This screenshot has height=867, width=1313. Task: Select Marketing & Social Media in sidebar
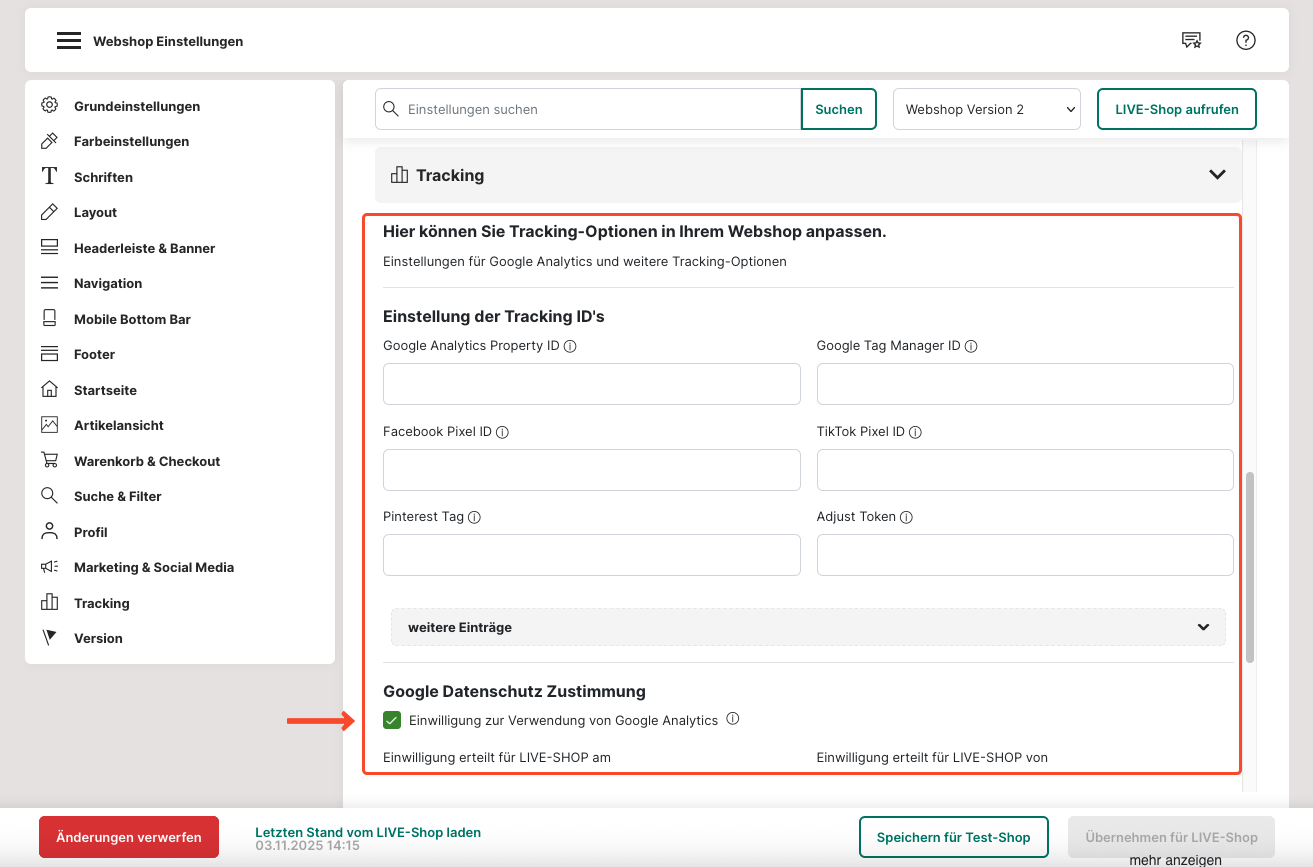click(x=153, y=567)
